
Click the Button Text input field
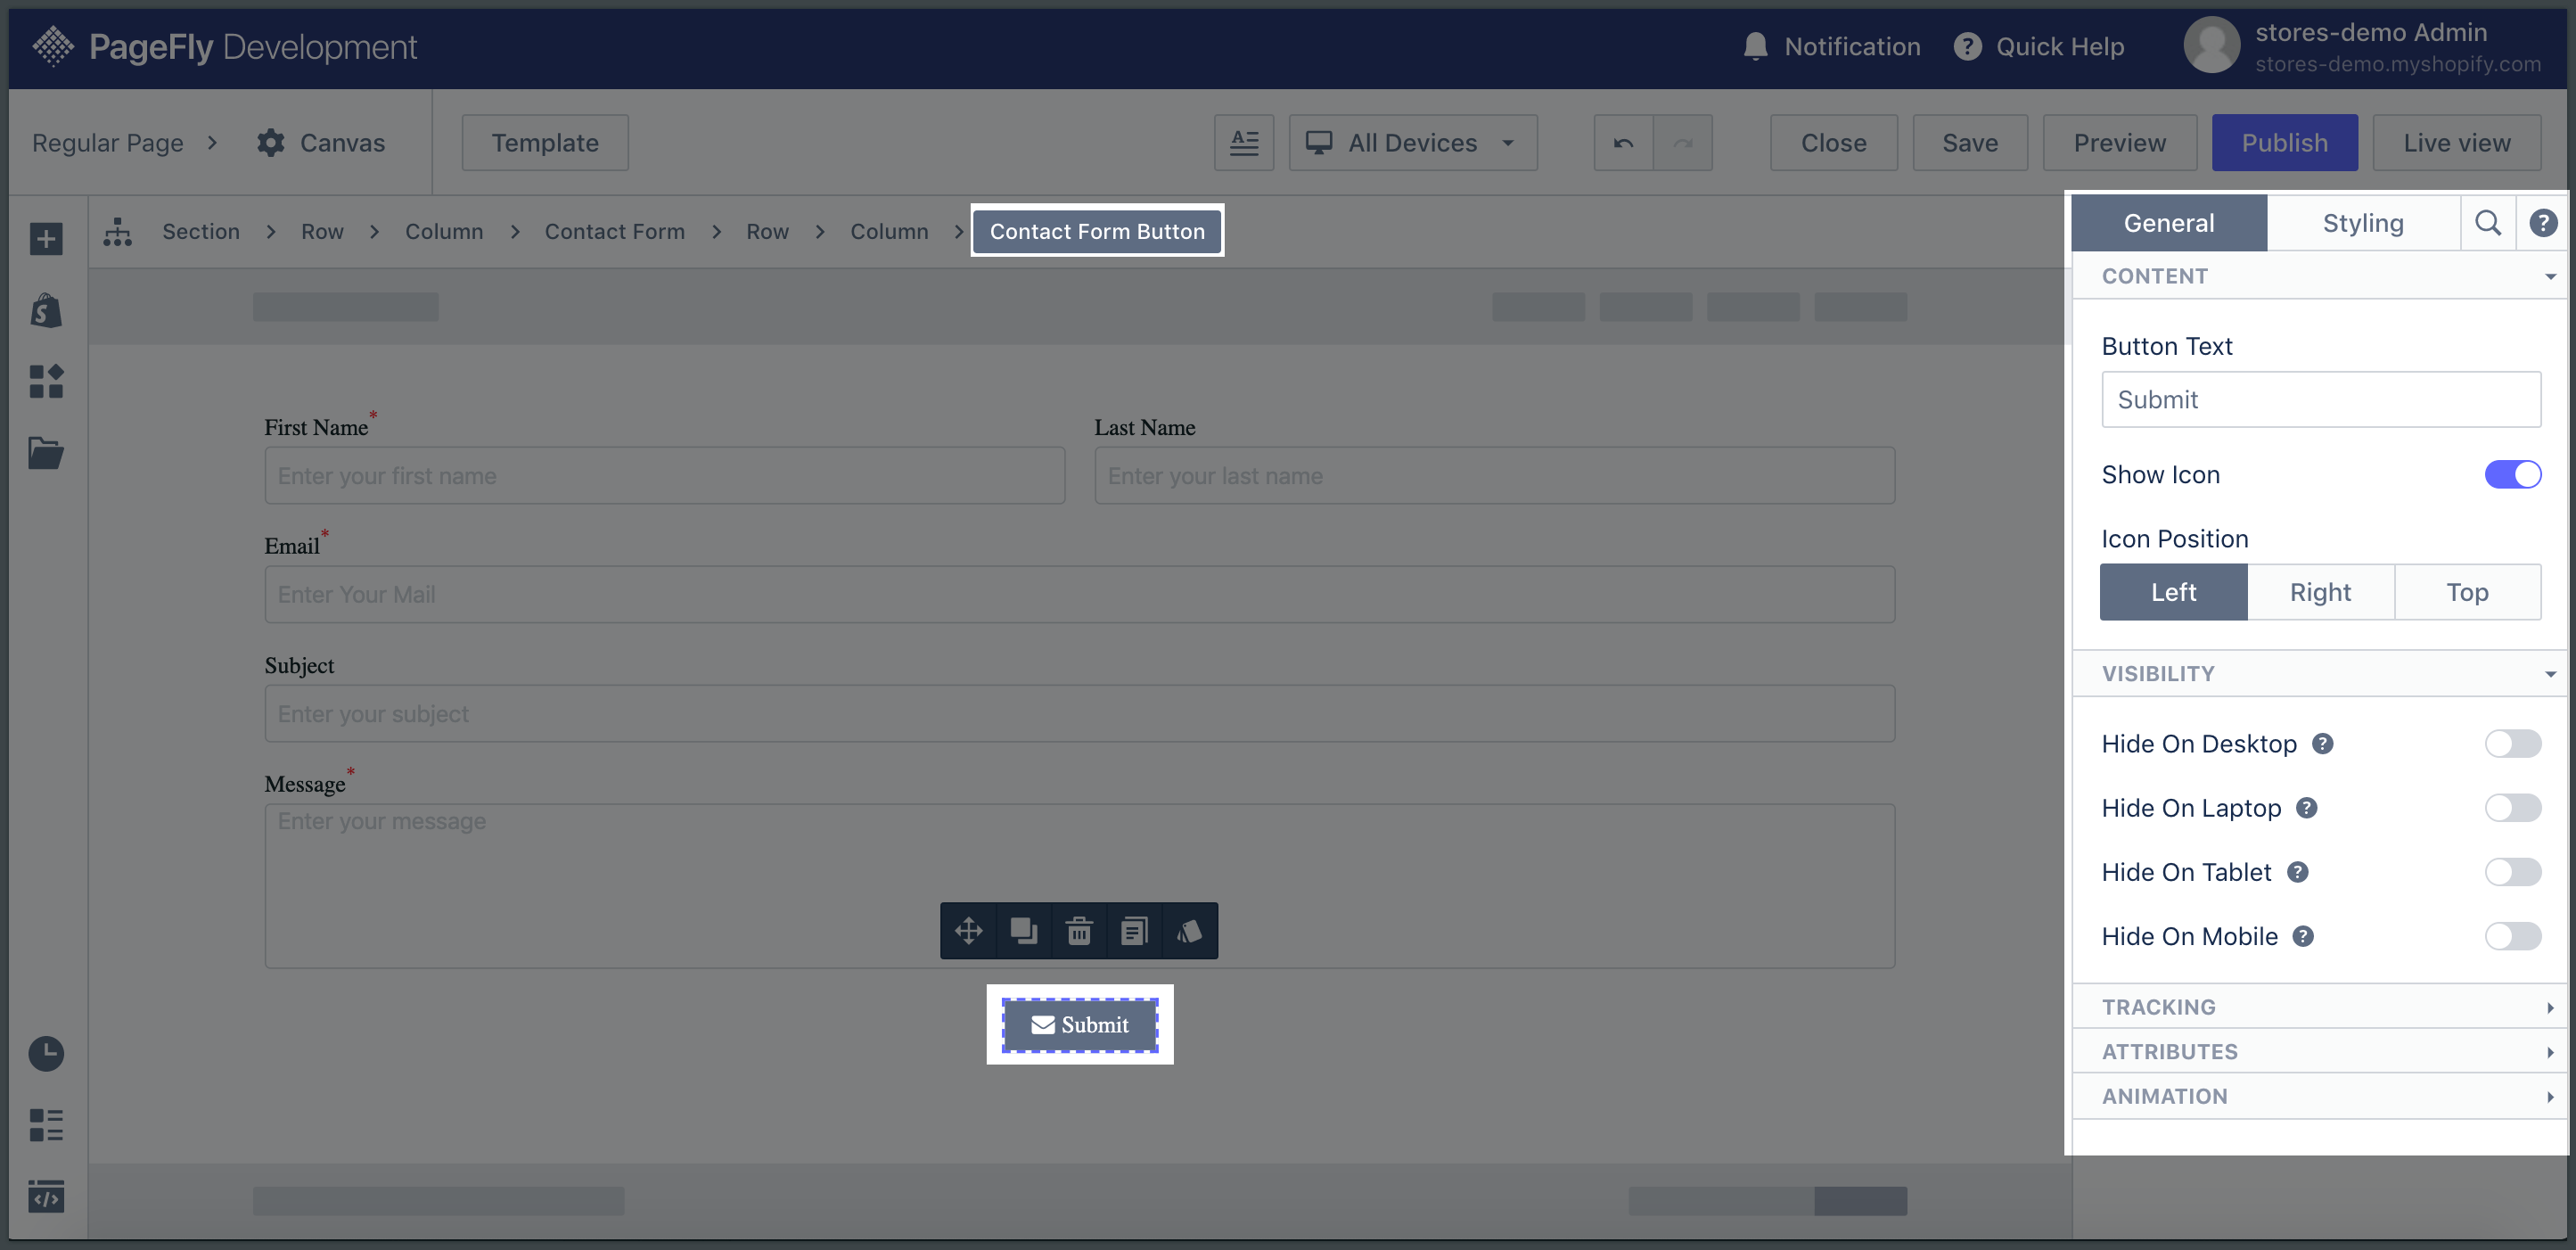(x=2320, y=400)
